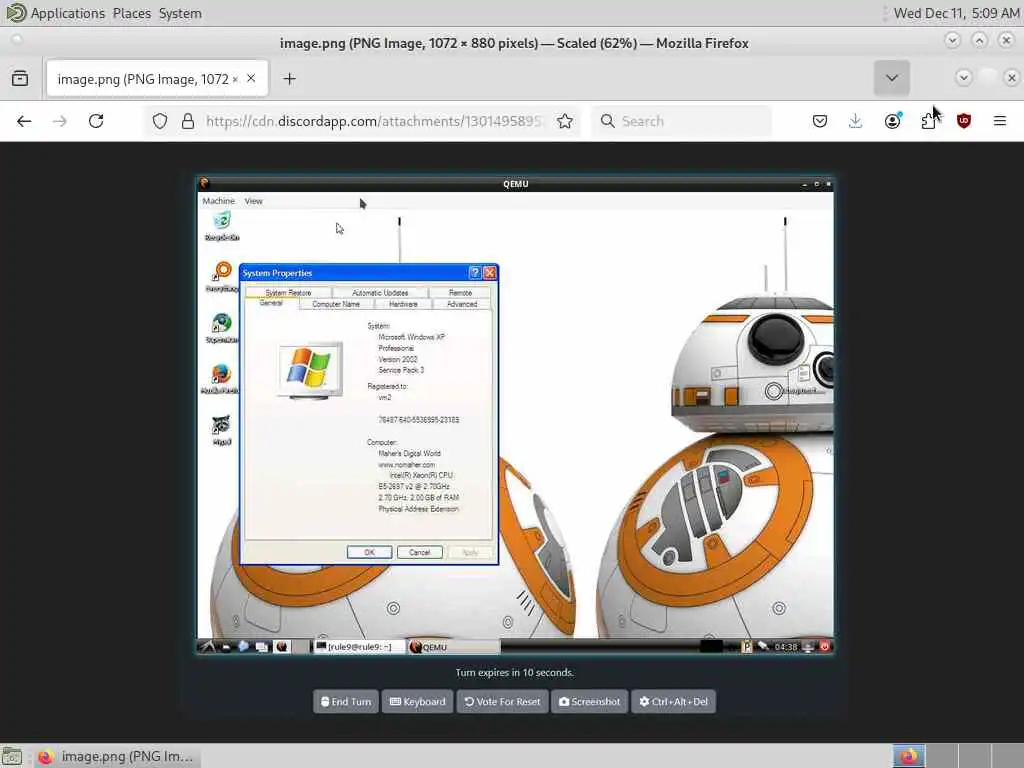1024x768 pixels.
Task: Open a new tab with plus
Action: pos(289,79)
